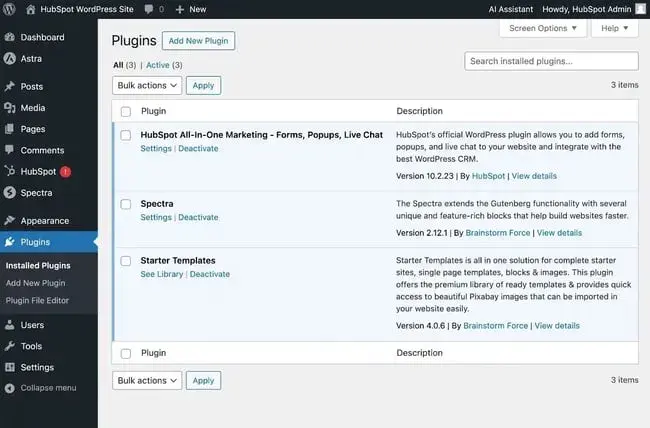The width and height of the screenshot is (650, 428).
Task: Deactivate the HubSpot All-In-One Marketing plugin
Action: click(198, 148)
